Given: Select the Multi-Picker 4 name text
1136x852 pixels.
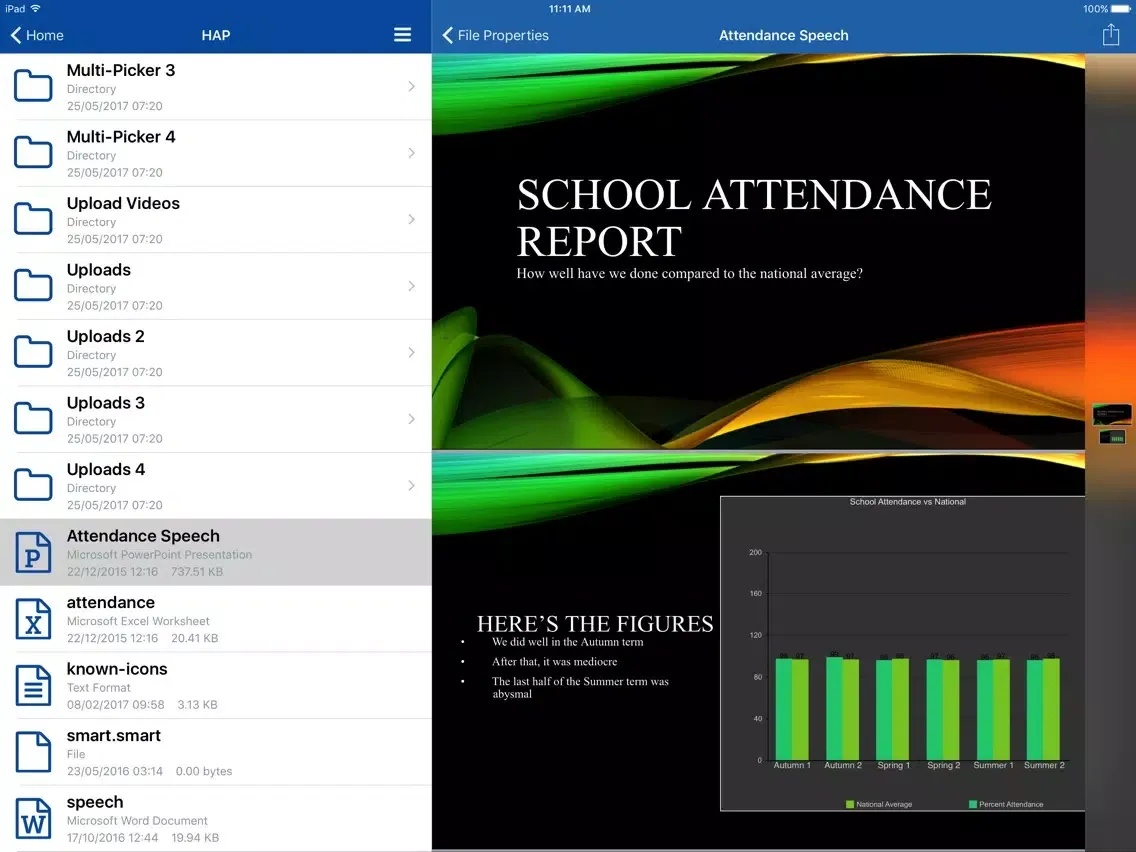Looking at the screenshot, I should (121, 137).
